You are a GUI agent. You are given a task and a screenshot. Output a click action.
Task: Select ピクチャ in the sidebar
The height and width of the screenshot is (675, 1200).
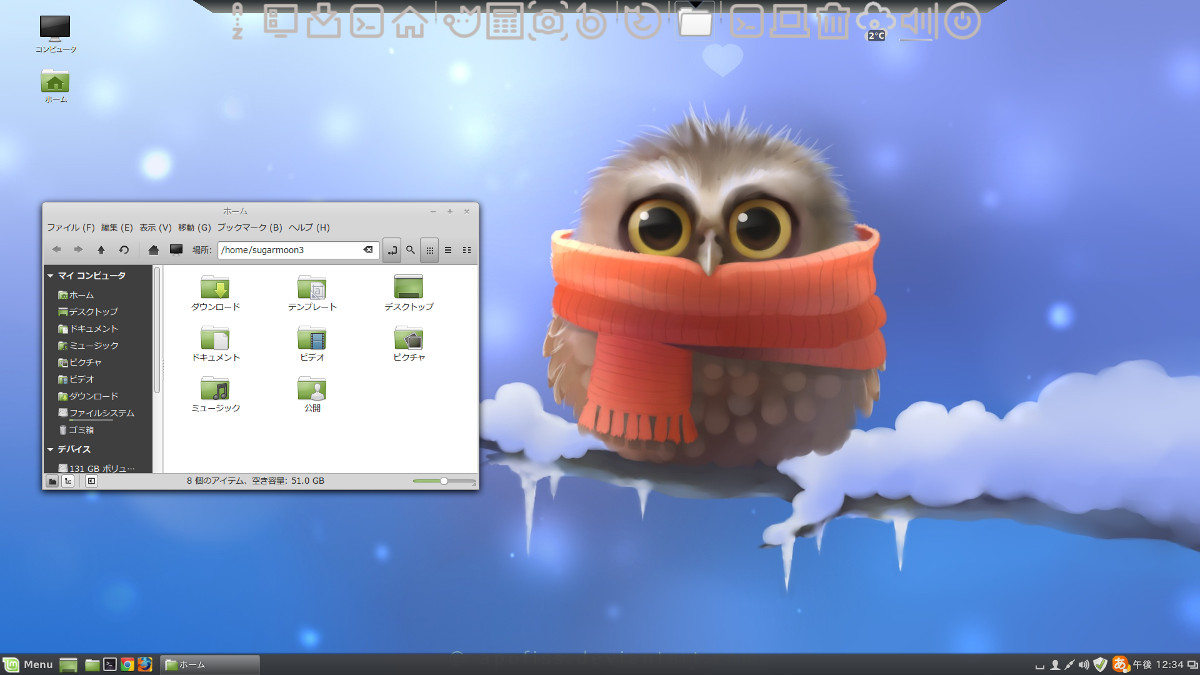click(x=80, y=363)
